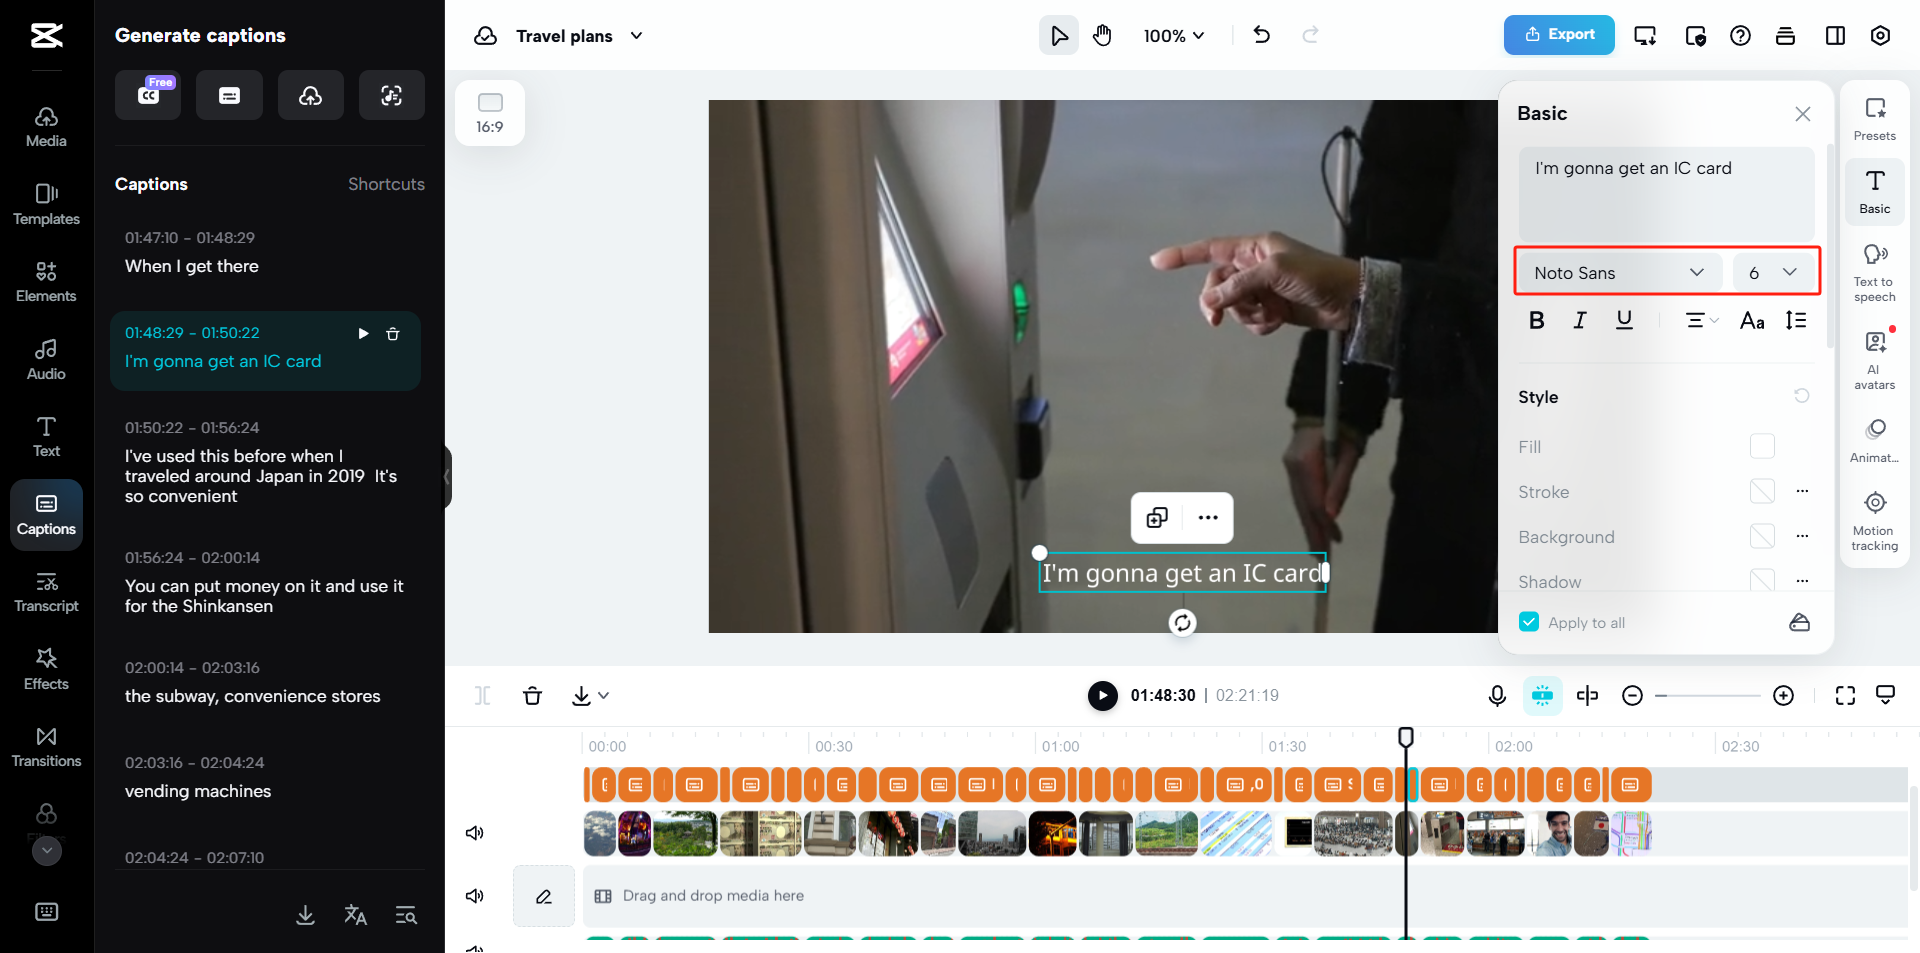Screen dimensions: 1920x953
Task: Click the Stroke color swatch
Action: click(1762, 491)
